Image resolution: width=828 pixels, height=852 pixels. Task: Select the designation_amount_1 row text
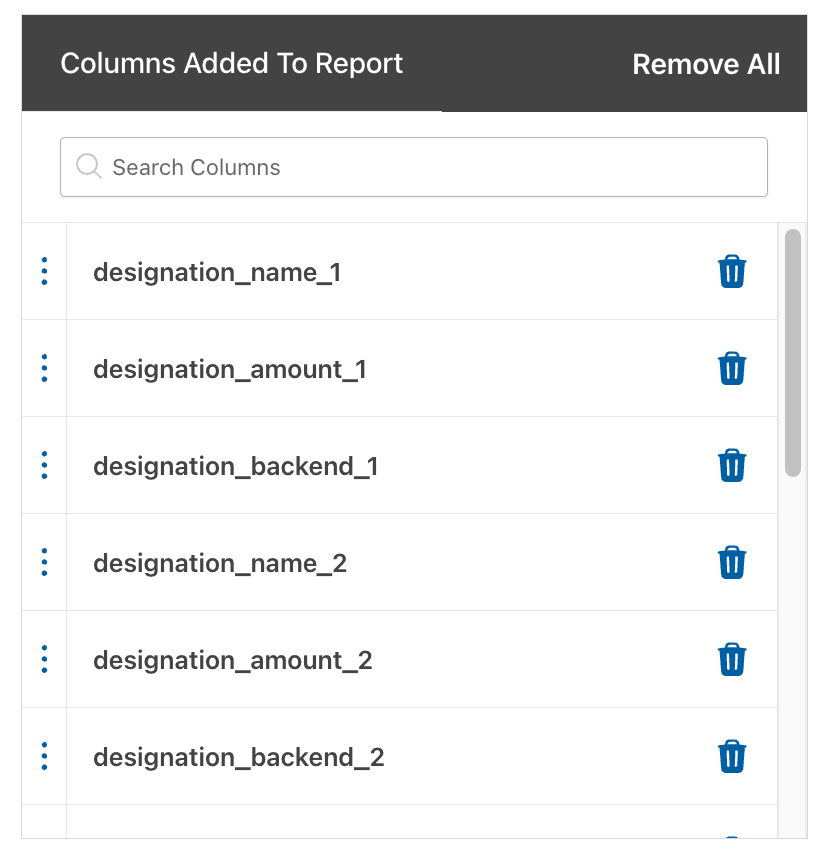(230, 369)
